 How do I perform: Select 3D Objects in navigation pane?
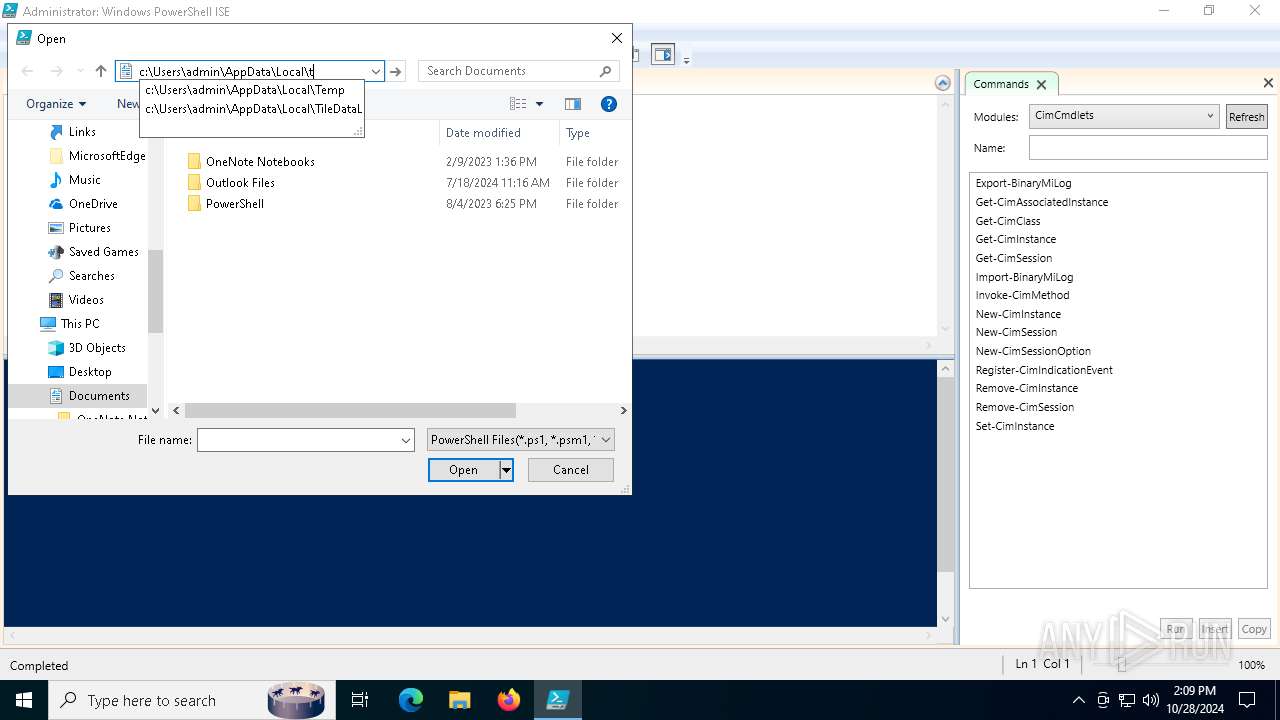(97, 348)
